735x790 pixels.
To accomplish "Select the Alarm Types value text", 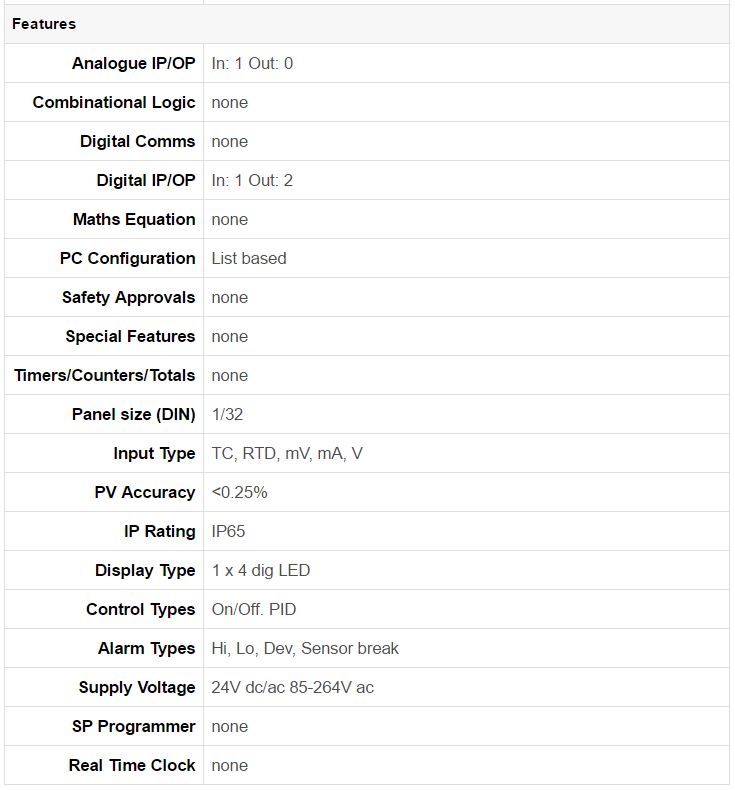I will pyautogui.click(x=305, y=648).
